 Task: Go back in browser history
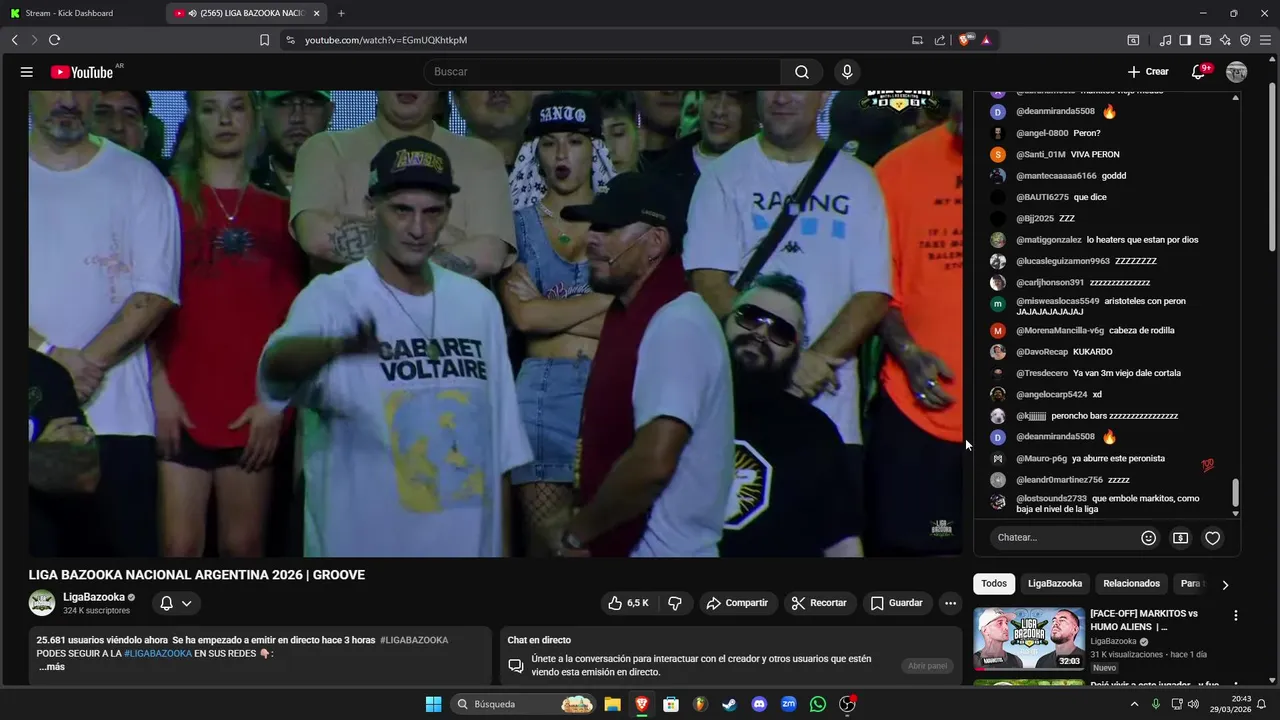14,40
